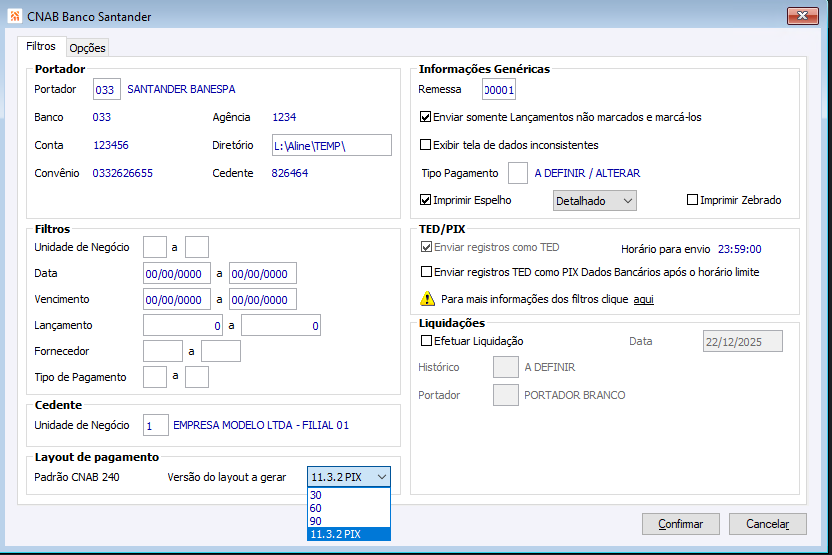Open the Detalhado dropdown
This screenshot has height=555, width=832.
pyautogui.click(x=594, y=201)
